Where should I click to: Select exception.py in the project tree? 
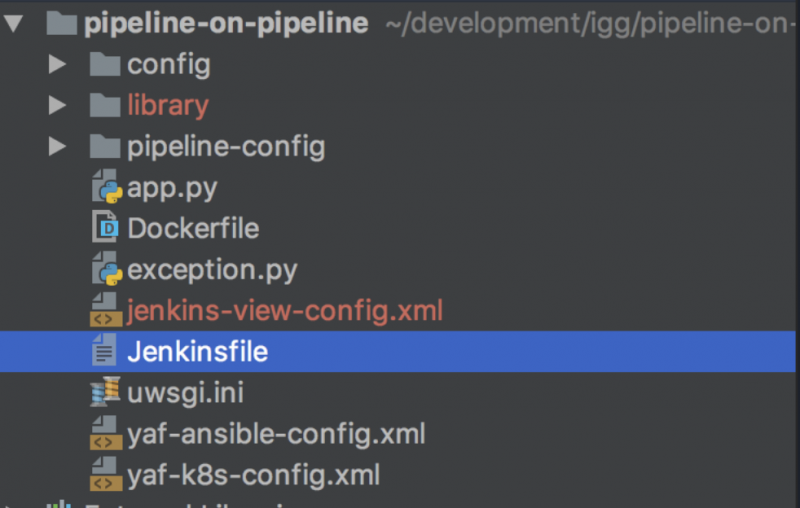tap(212, 270)
